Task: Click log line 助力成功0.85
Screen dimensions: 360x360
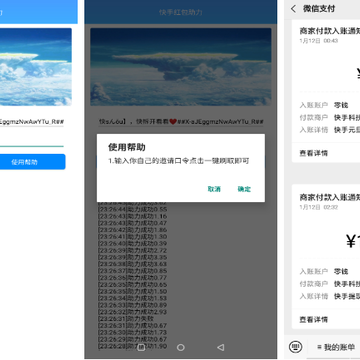Action: [132, 271]
